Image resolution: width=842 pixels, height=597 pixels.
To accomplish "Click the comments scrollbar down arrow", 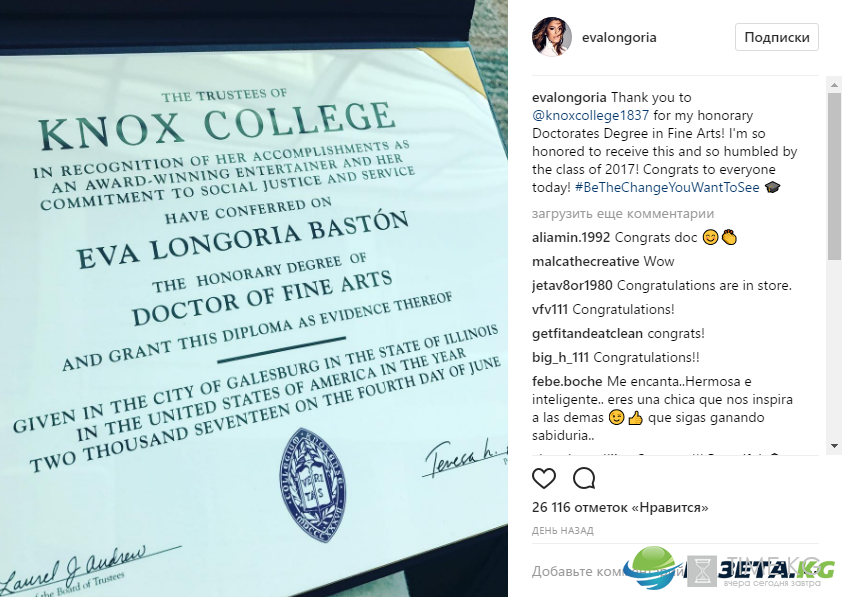I will click(x=834, y=446).
